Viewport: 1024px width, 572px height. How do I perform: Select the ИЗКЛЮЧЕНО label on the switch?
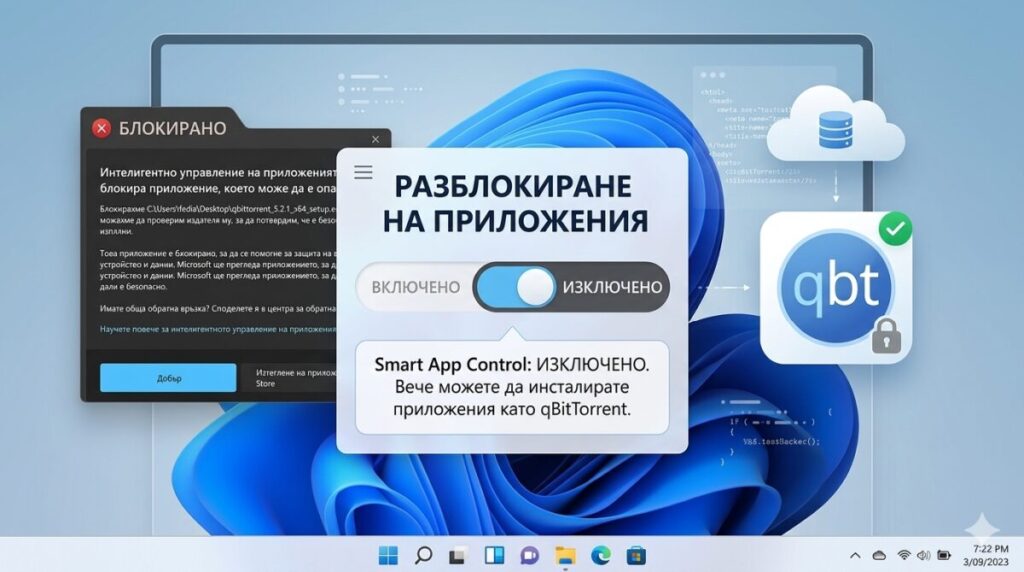[612, 287]
